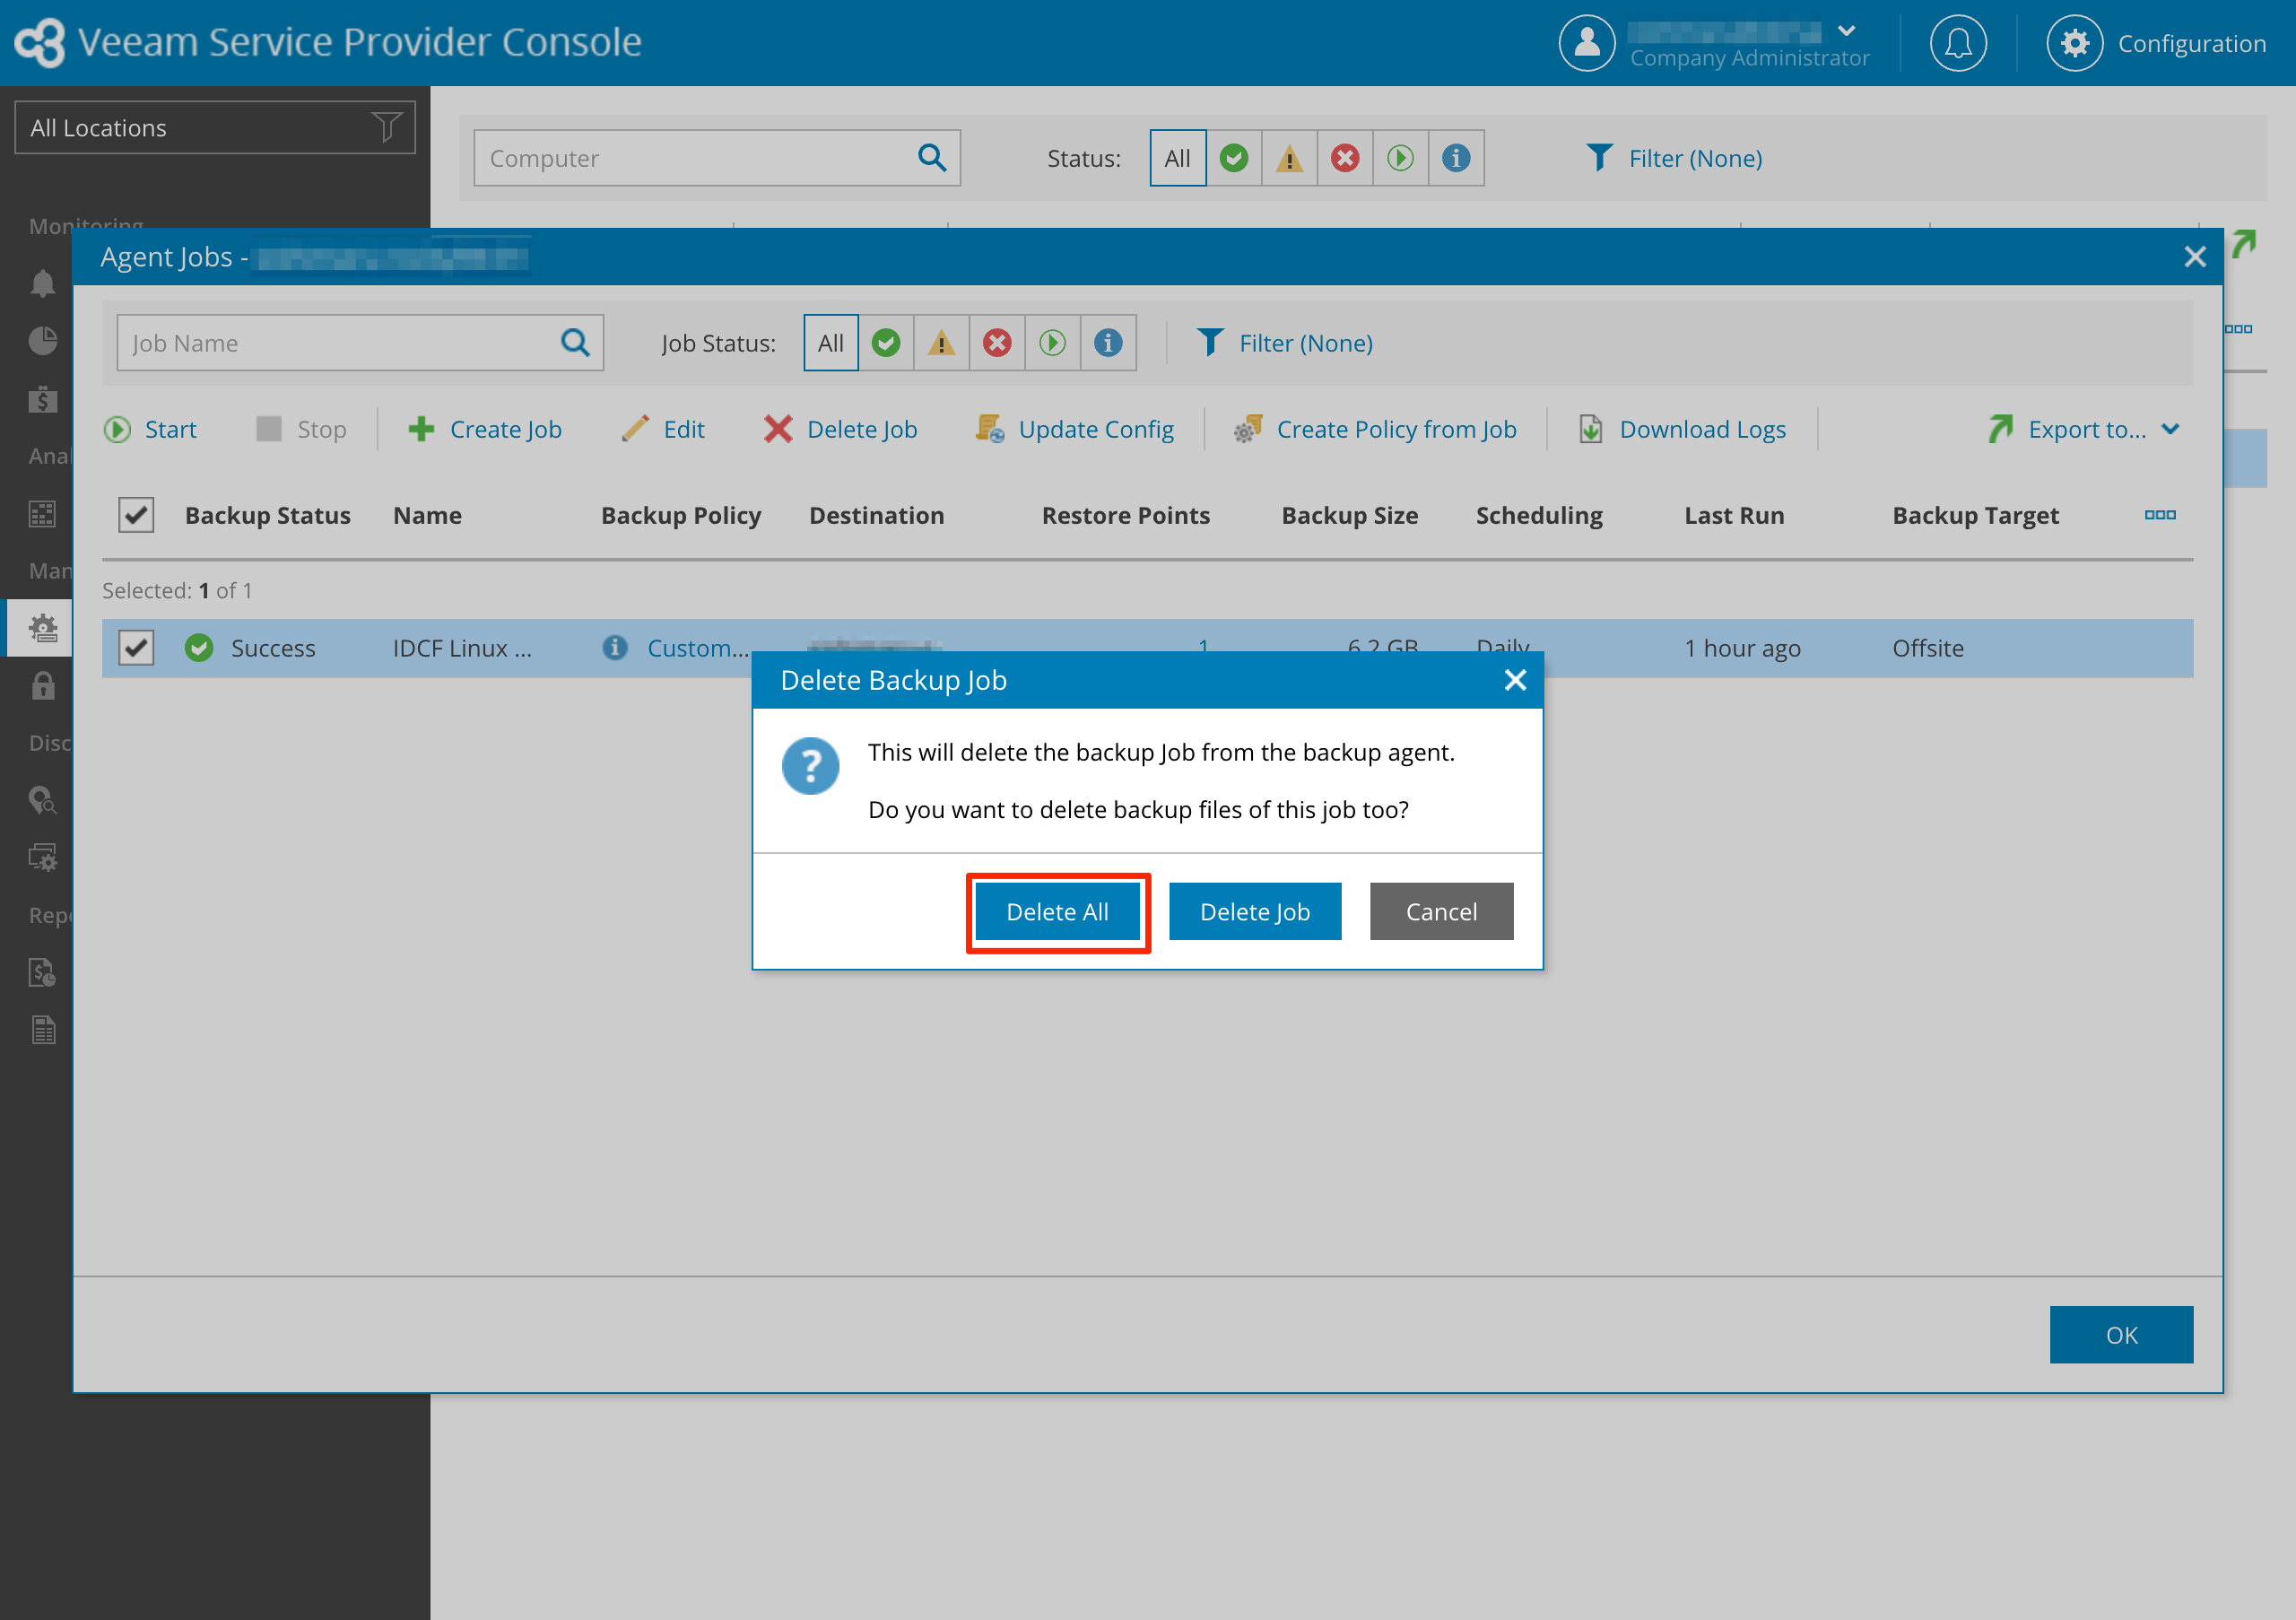This screenshot has height=1620, width=2296.
Task: Click Create Policy from Job
Action: [1375, 429]
